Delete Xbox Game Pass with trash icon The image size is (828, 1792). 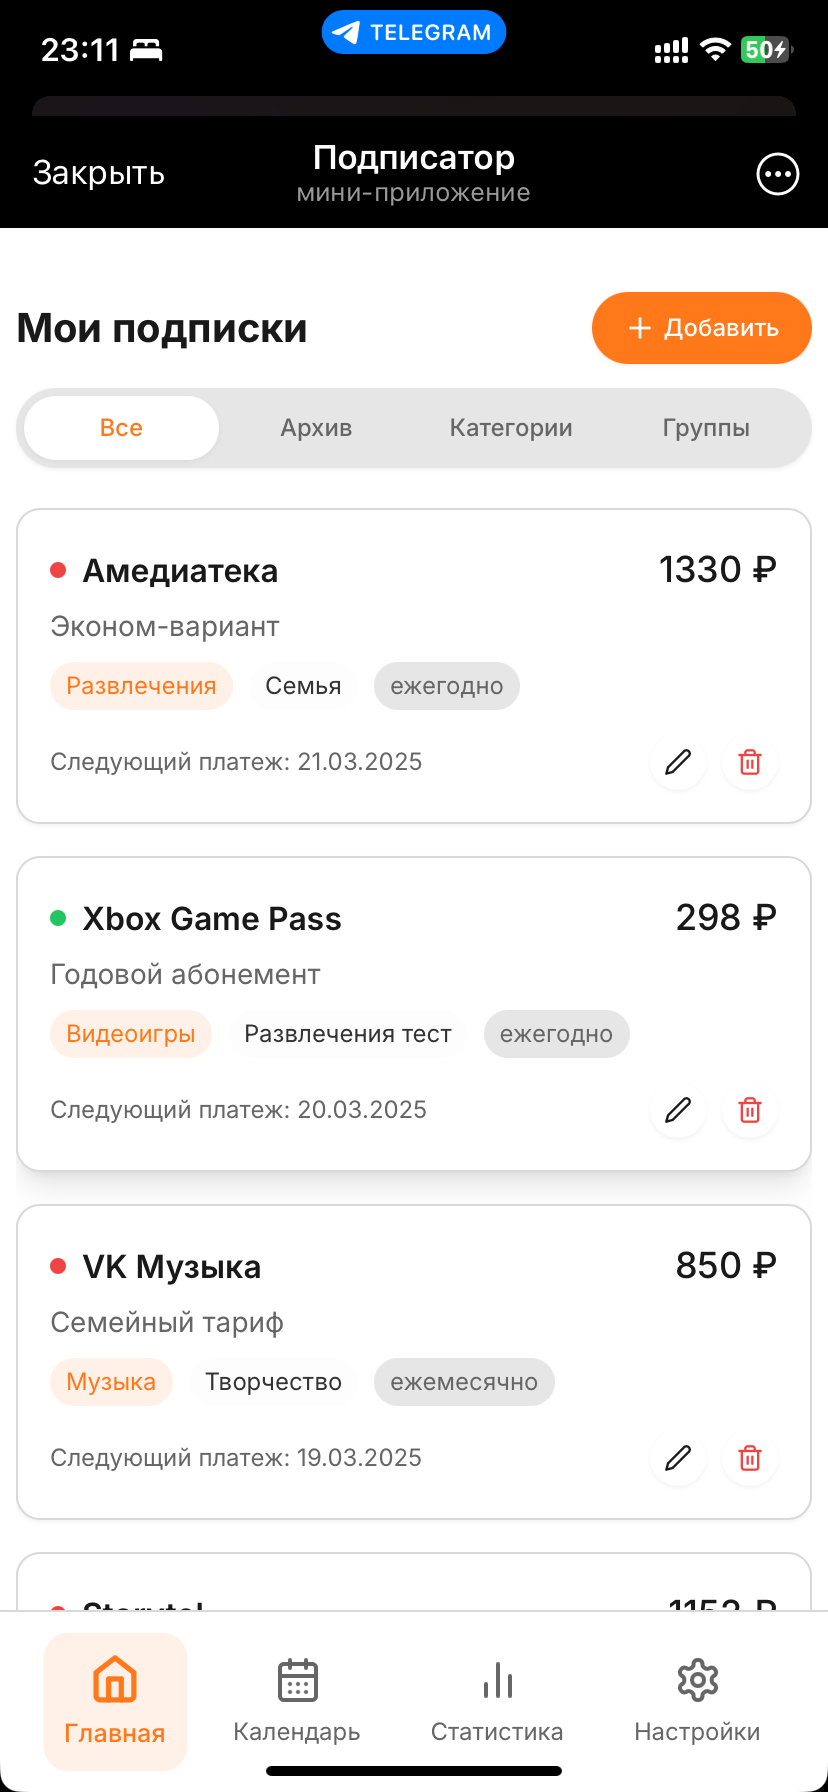point(749,1110)
